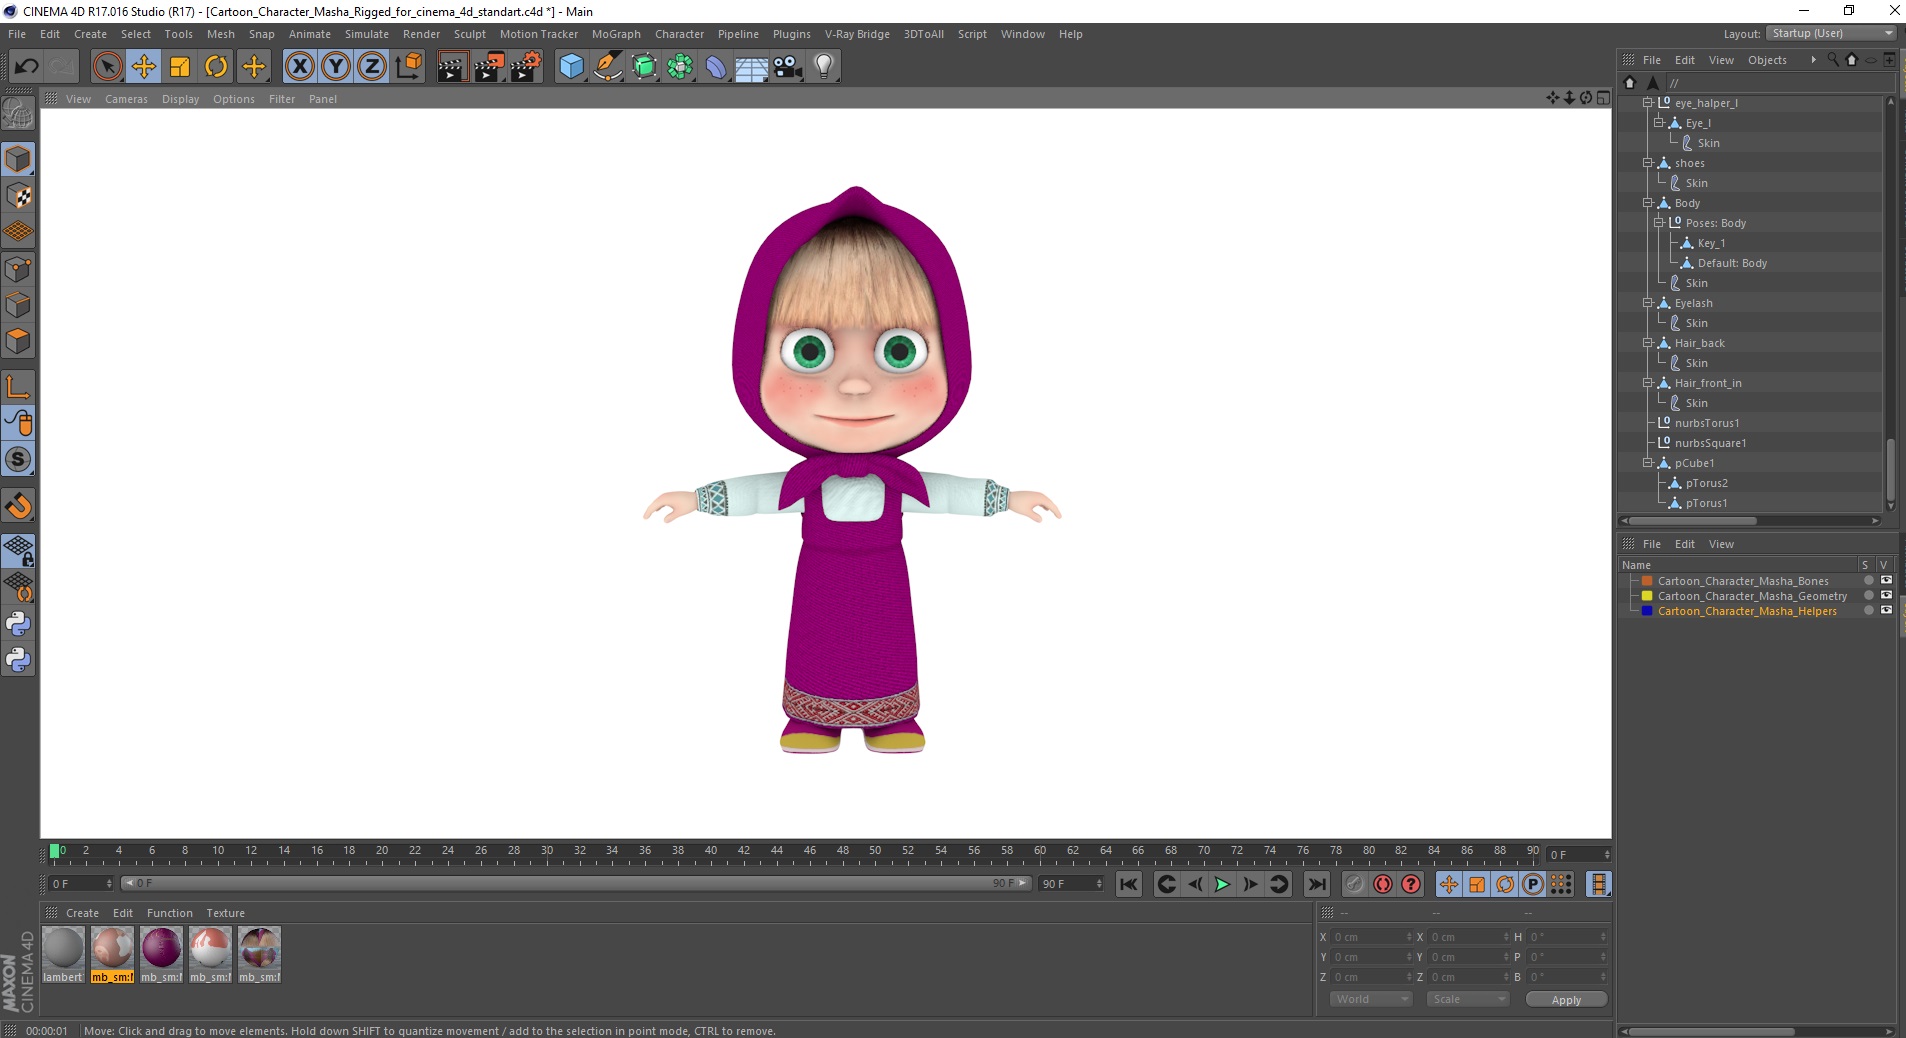Open material manager Texture menu

tap(225, 913)
